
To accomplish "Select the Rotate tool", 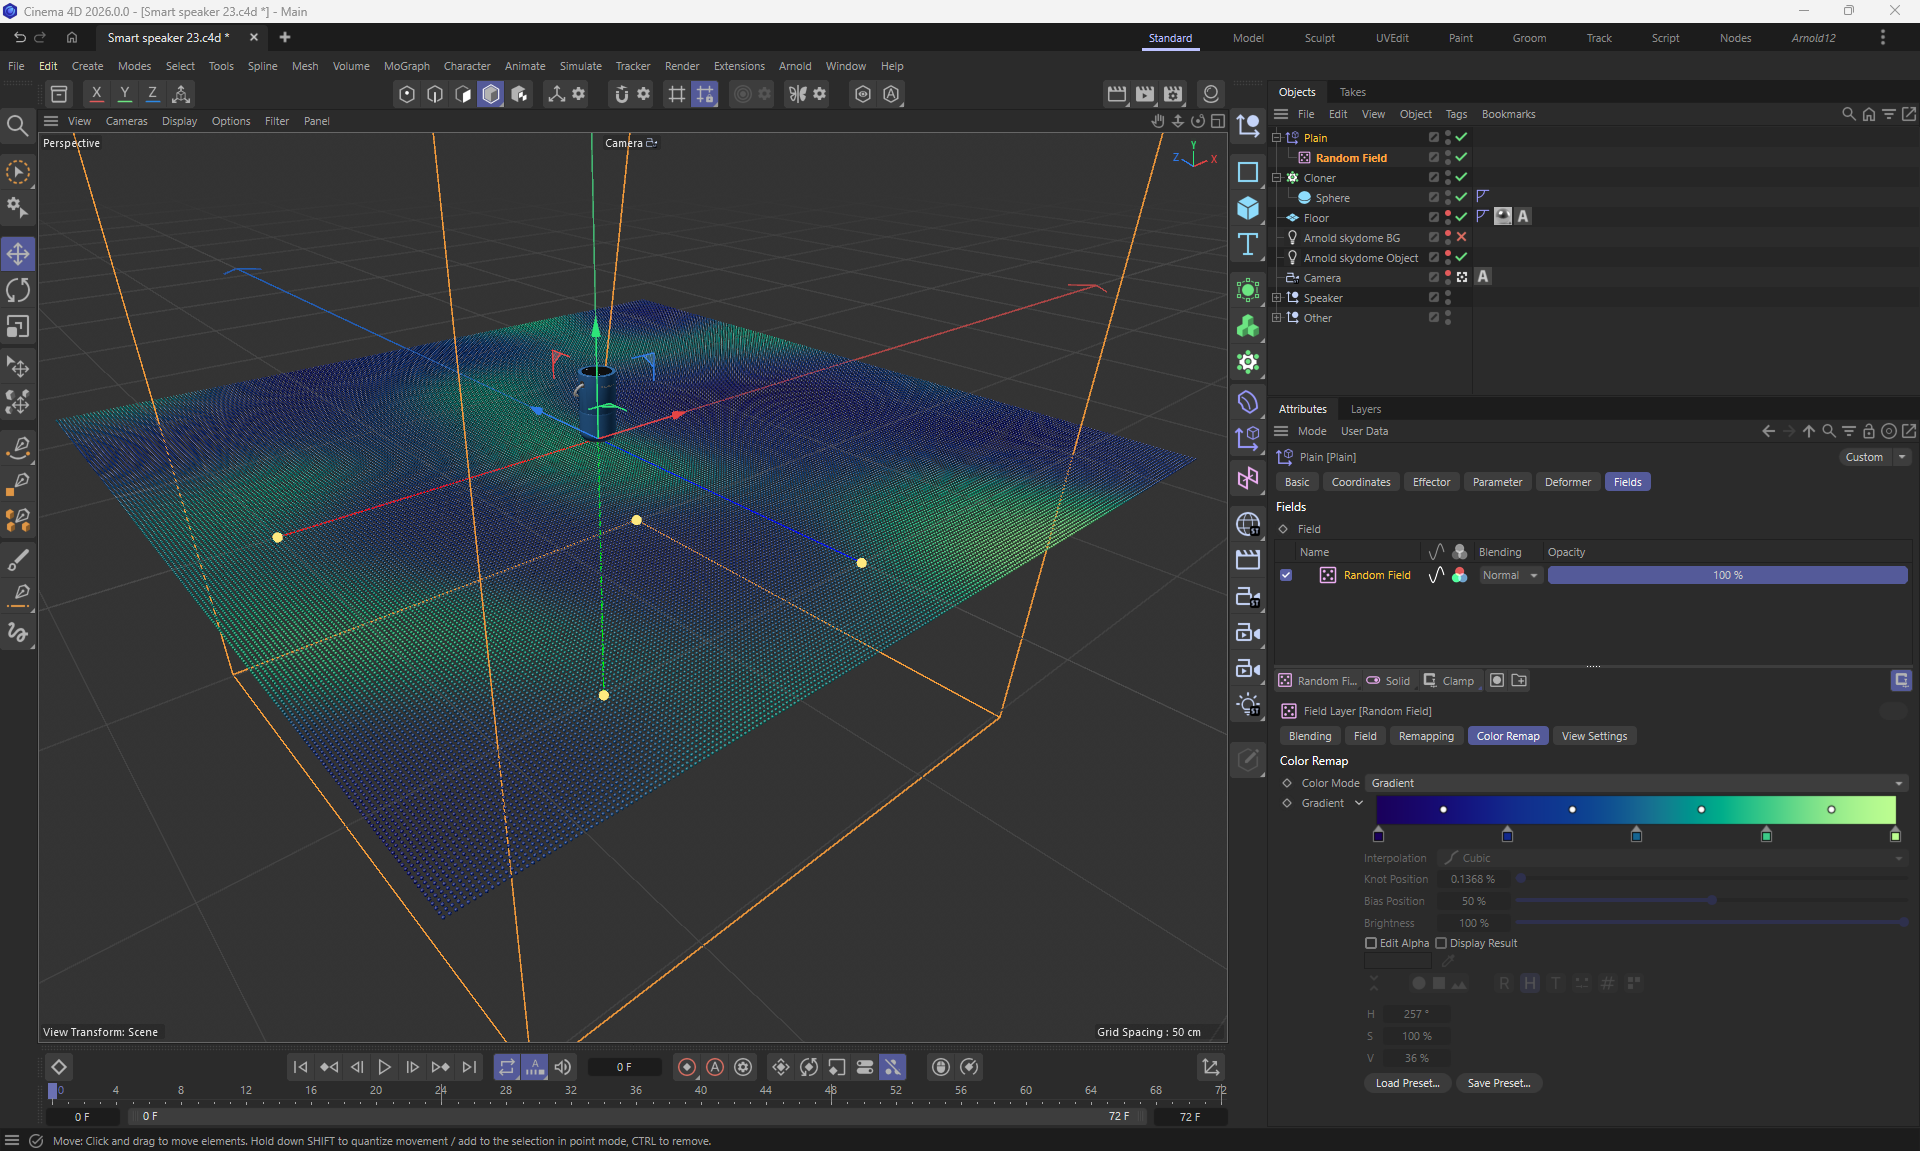I will (18, 291).
